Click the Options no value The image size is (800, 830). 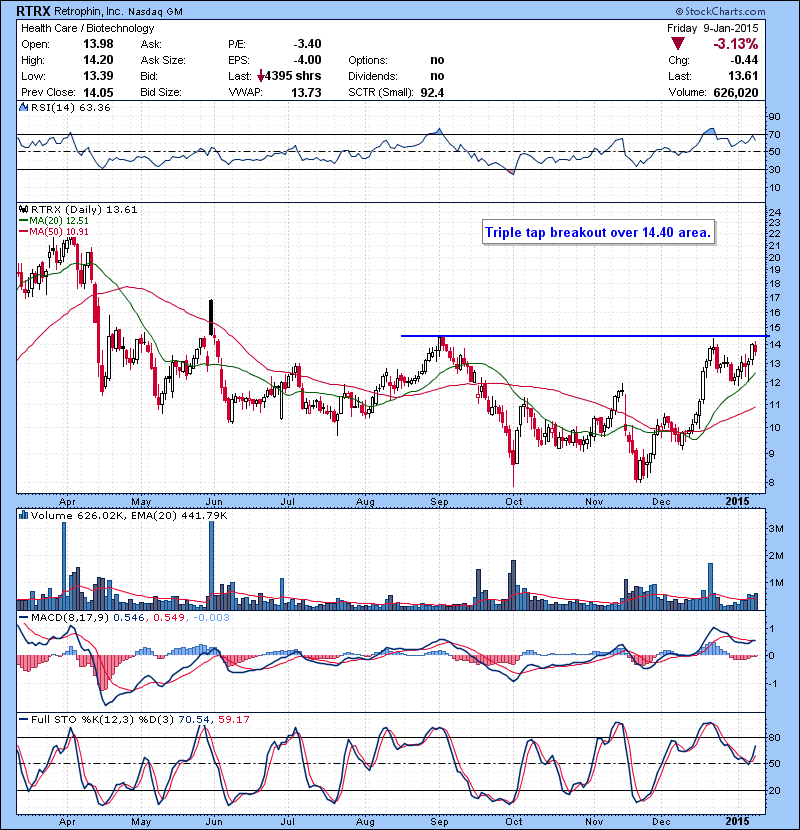coord(437,60)
